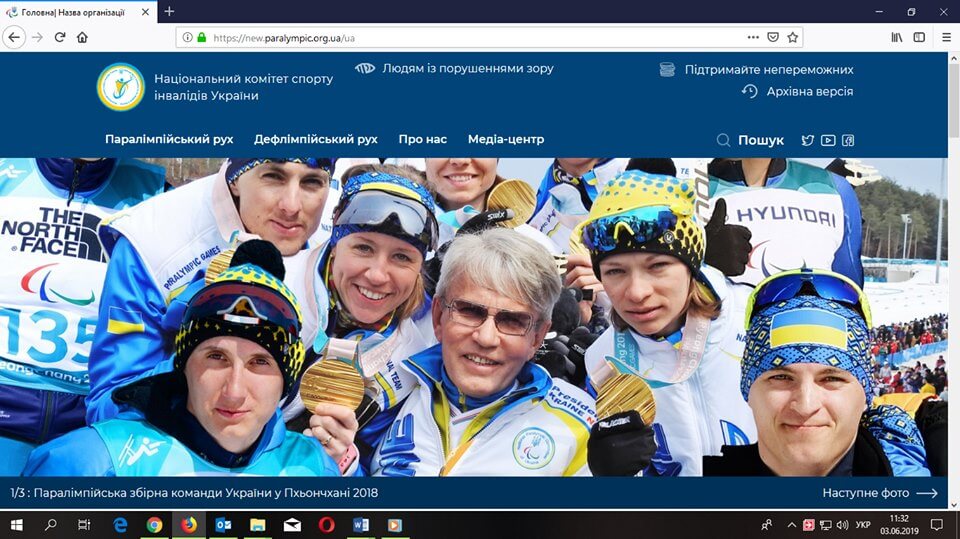Toggle the Firefox sidebar view
The image size is (960, 539).
click(919, 37)
